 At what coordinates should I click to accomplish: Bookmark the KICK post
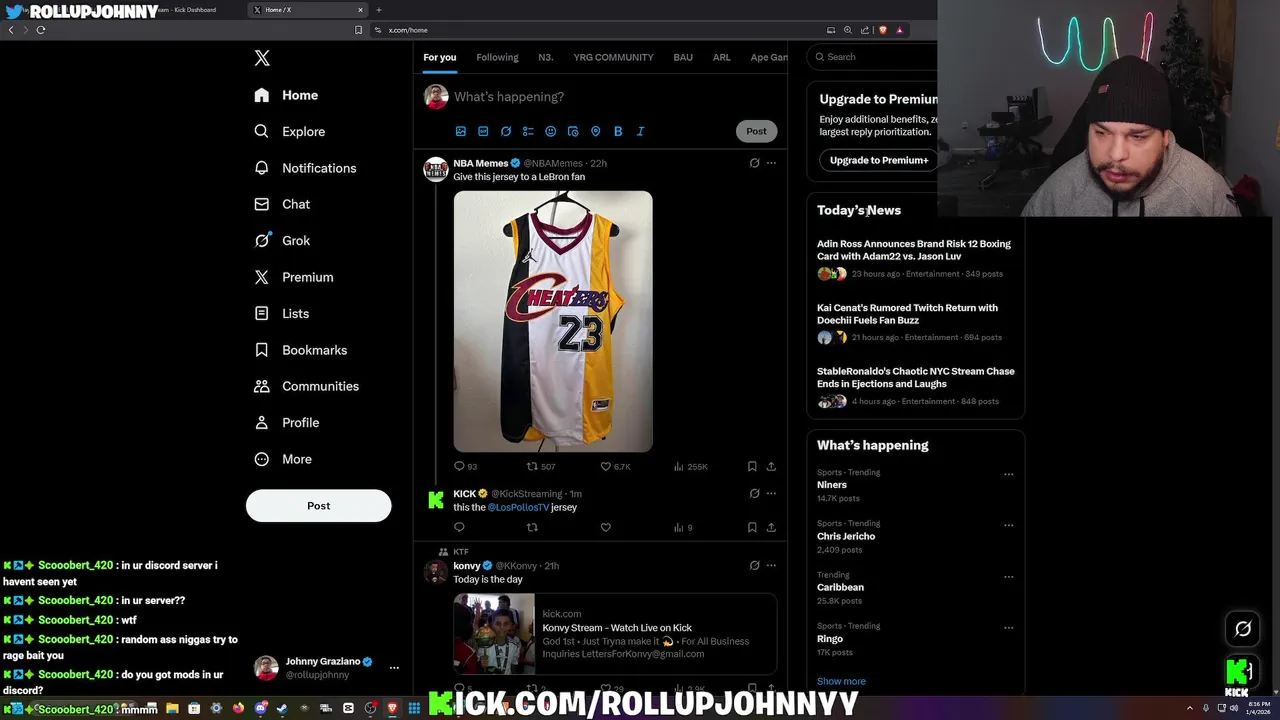tap(752, 527)
